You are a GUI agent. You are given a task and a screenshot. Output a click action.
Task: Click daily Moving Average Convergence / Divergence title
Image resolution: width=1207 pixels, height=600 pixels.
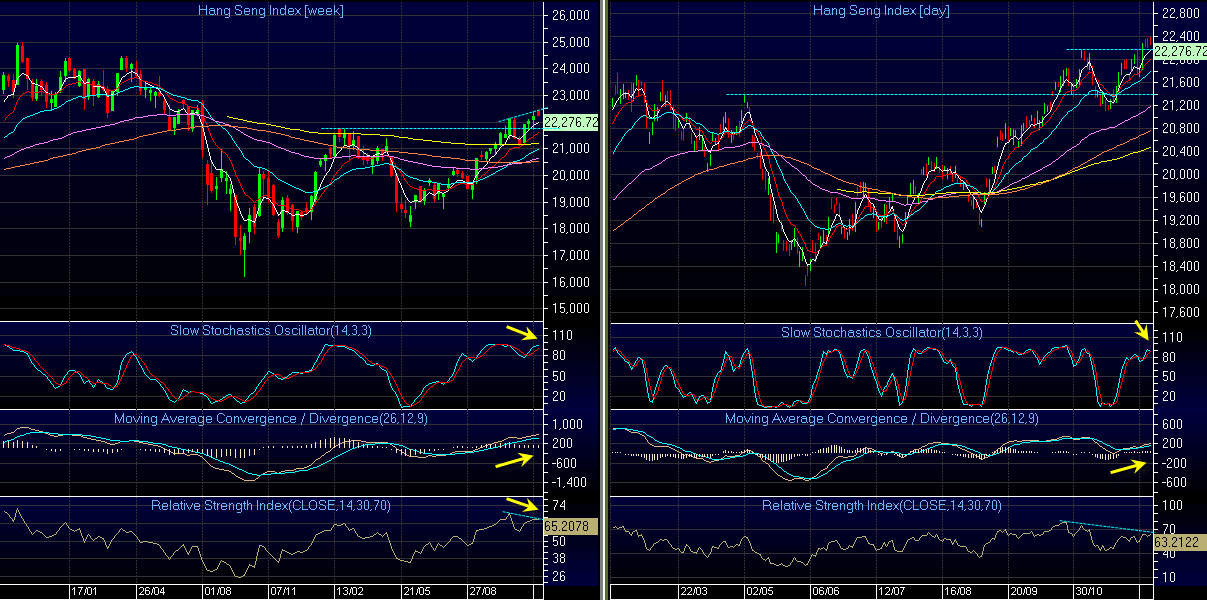(x=881, y=418)
